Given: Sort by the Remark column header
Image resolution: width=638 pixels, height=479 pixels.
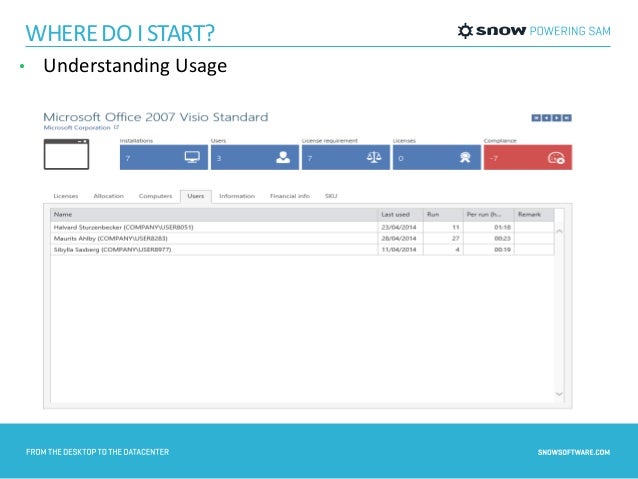Looking at the screenshot, I should click(x=534, y=214).
